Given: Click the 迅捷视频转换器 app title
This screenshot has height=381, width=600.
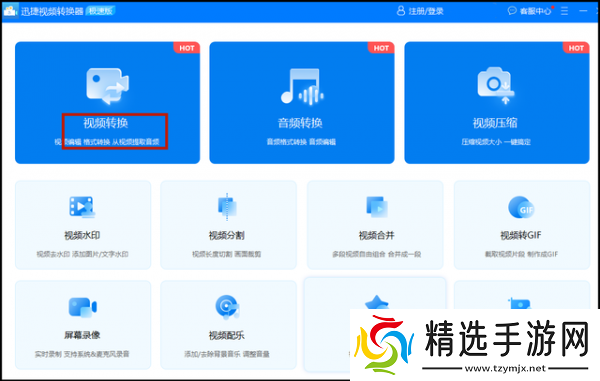Looking at the screenshot, I should pos(52,11).
